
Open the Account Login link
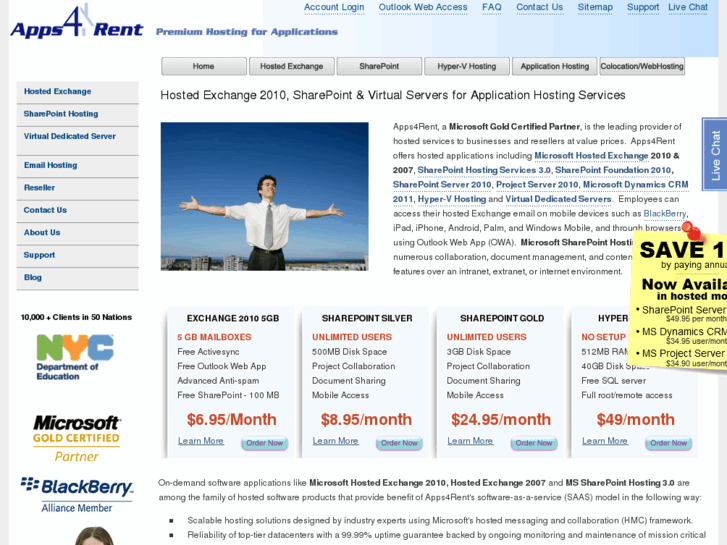point(334,7)
